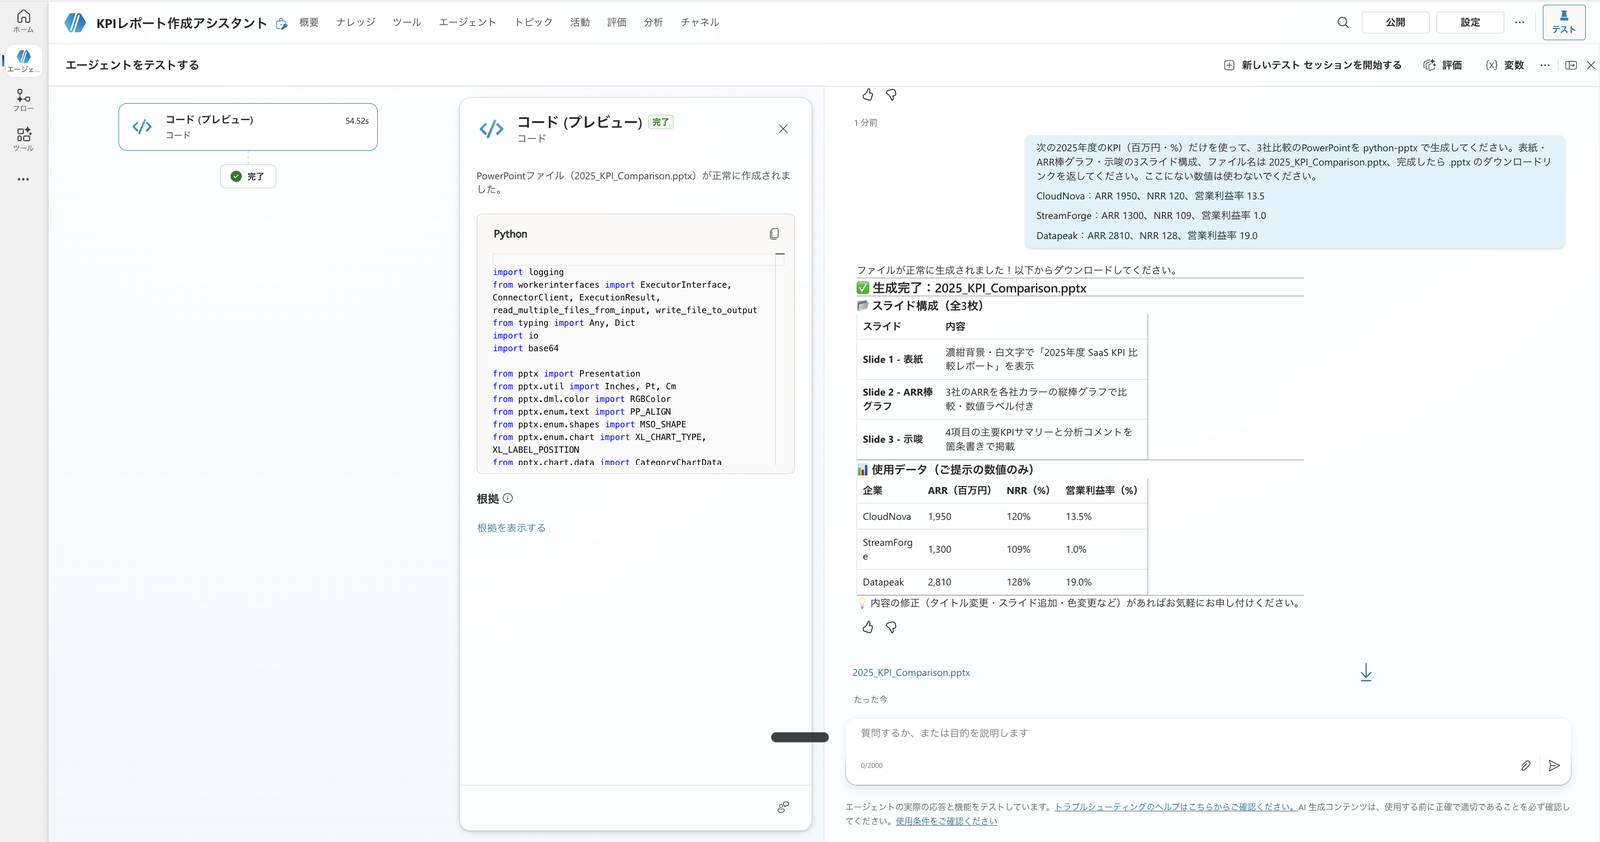Click the Copilot Studio logo icon
This screenshot has width=1600, height=842.
click(x=75, y=22)
